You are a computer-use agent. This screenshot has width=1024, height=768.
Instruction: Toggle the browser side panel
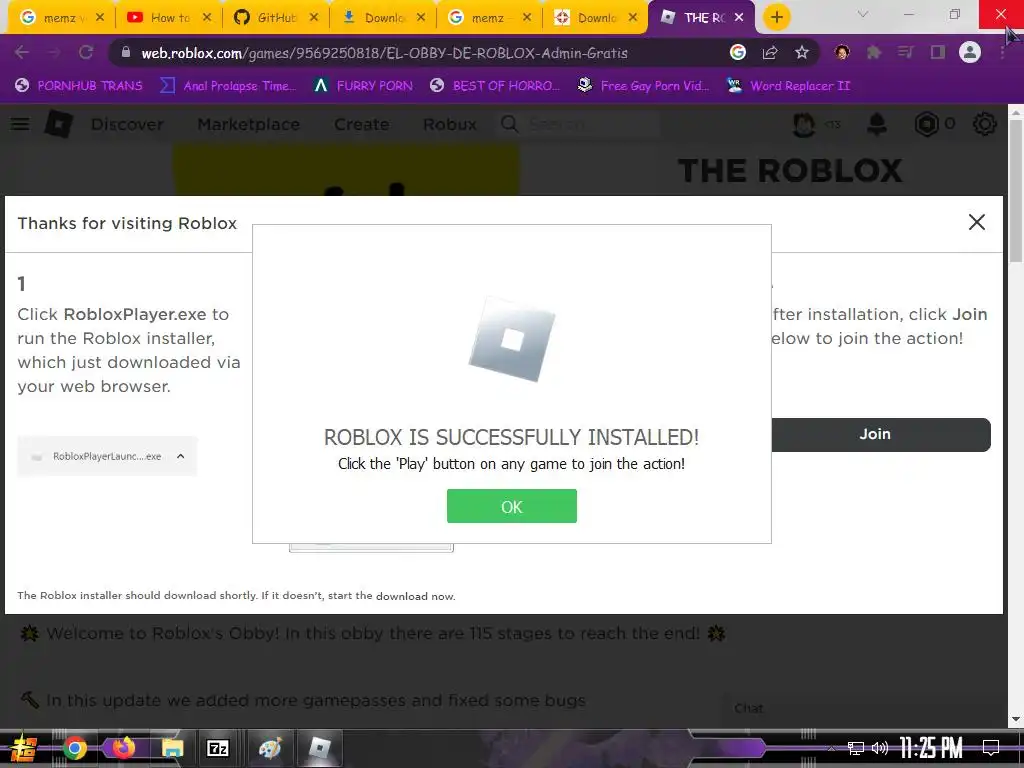[938, 52]
